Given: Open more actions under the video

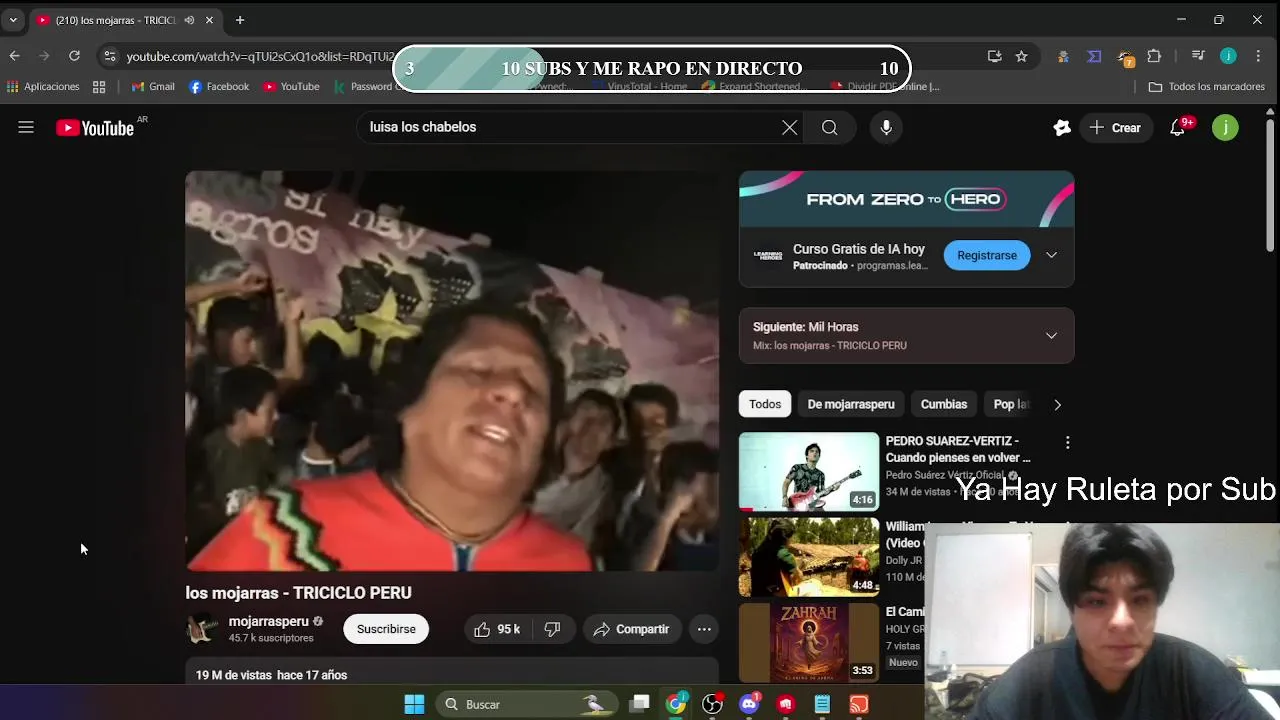Looking at the screenshot, I should click(x=704, y=629).
